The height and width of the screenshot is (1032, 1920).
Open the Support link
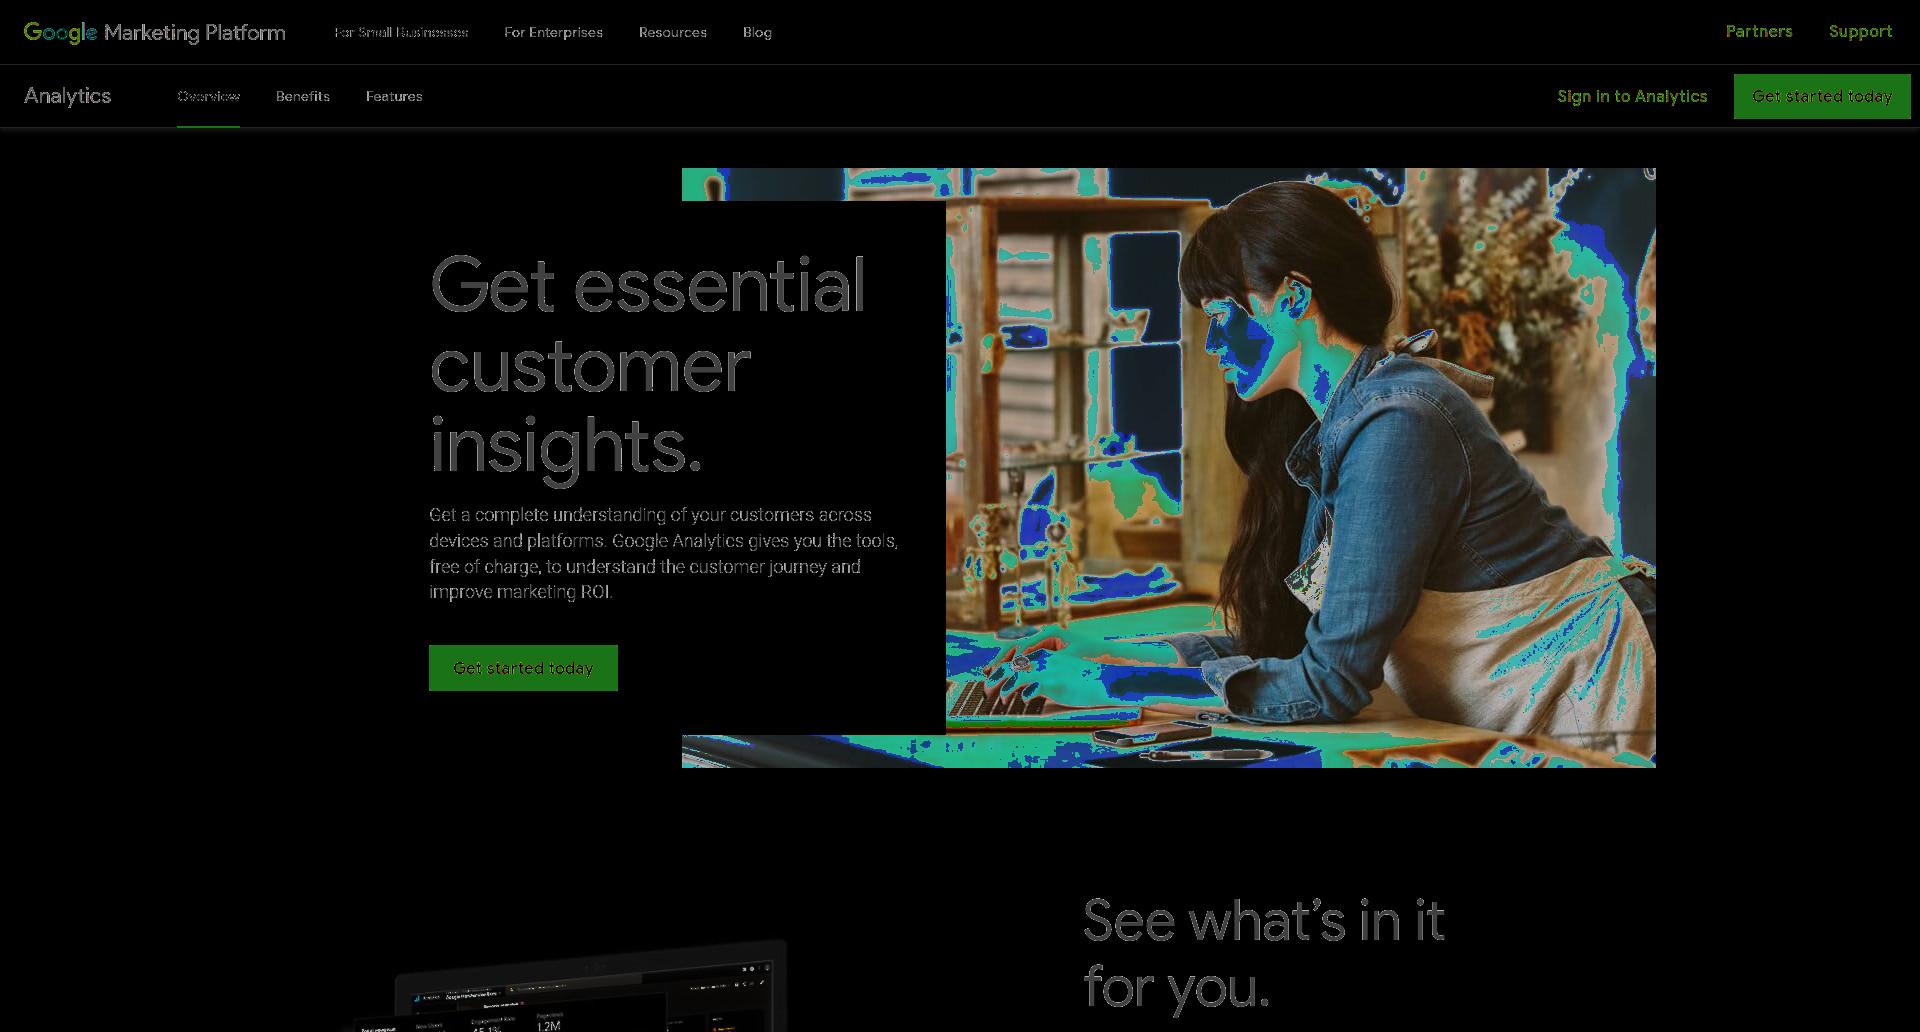(1860, 31)
